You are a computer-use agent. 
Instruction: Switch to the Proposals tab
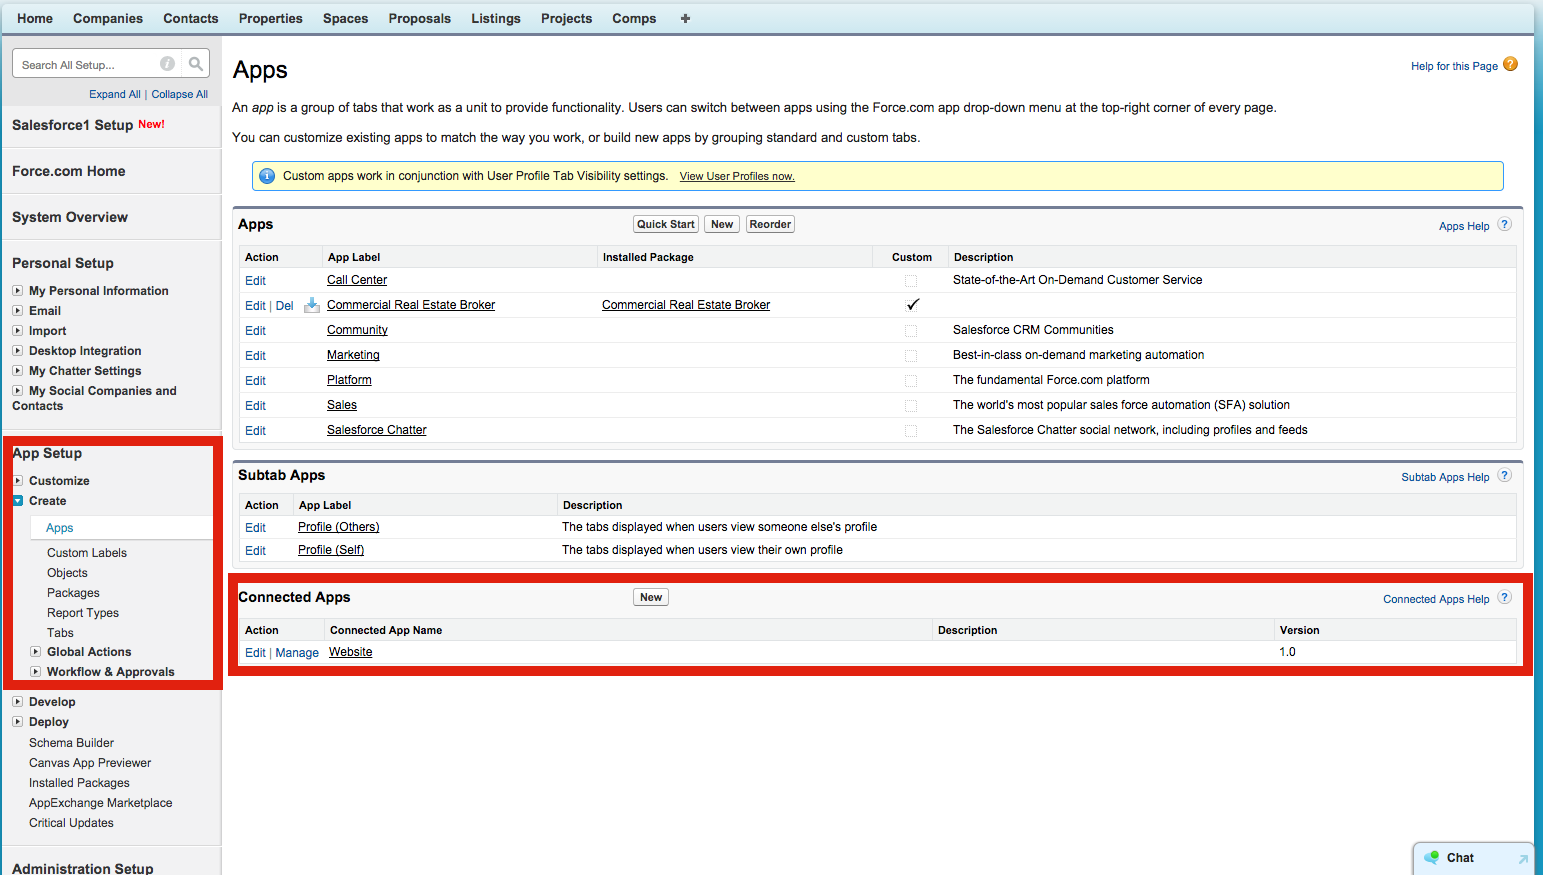pos(420,18)
